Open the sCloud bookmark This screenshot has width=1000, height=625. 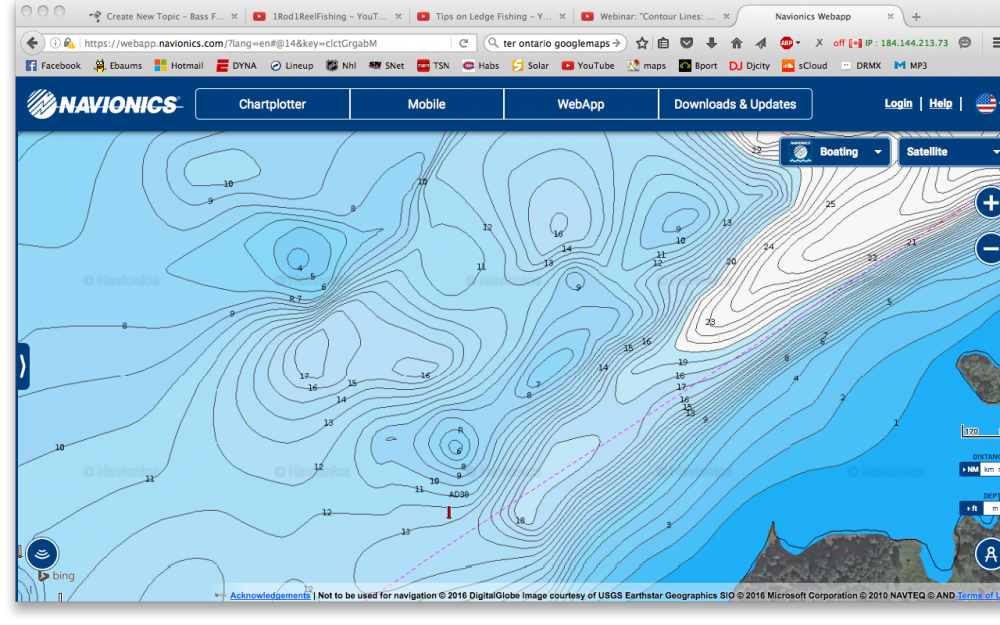coord(805,65)
